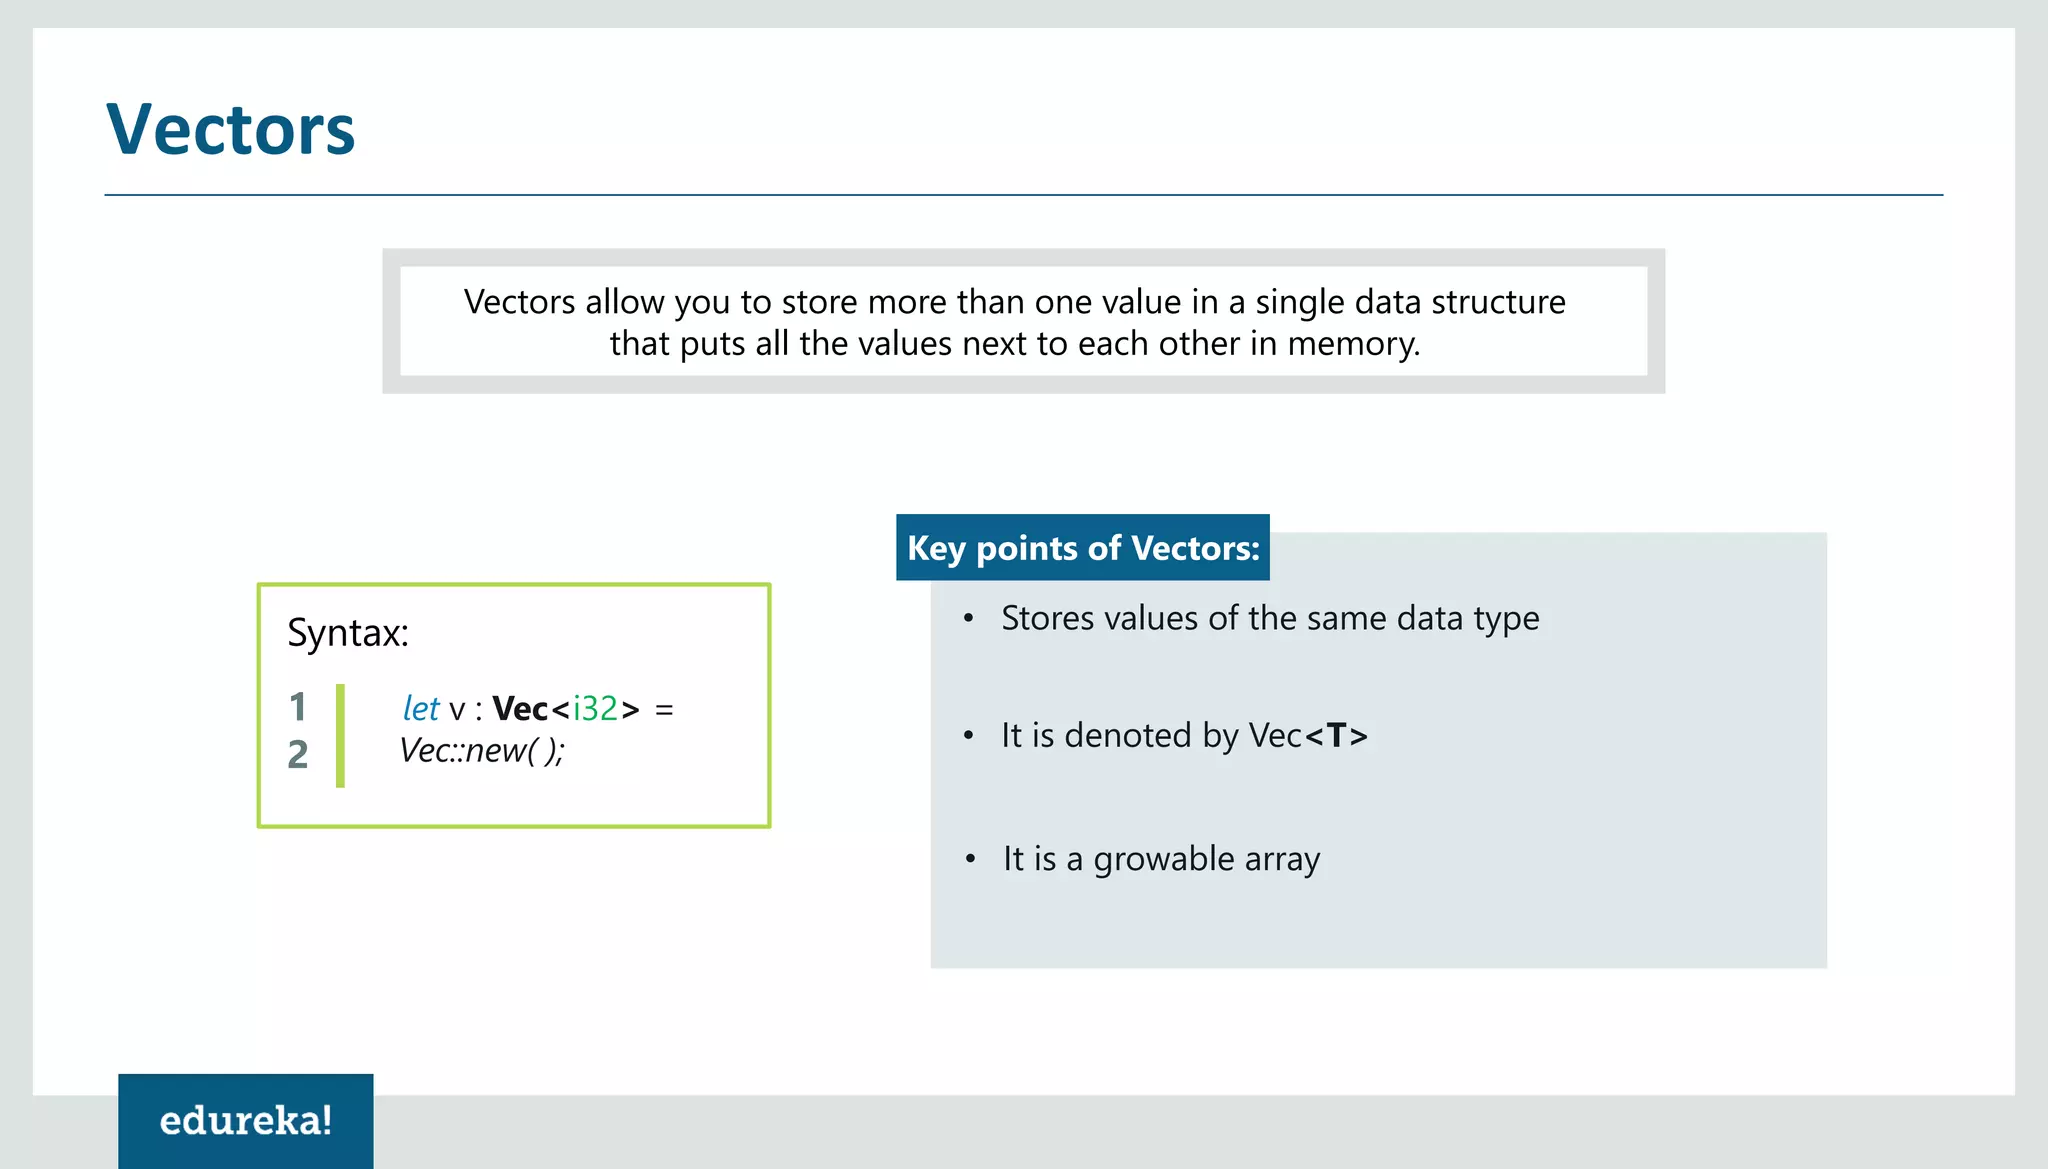
Task: Click the bold "Vec<T>" text in key points
Action: [x=1336, y=736]
